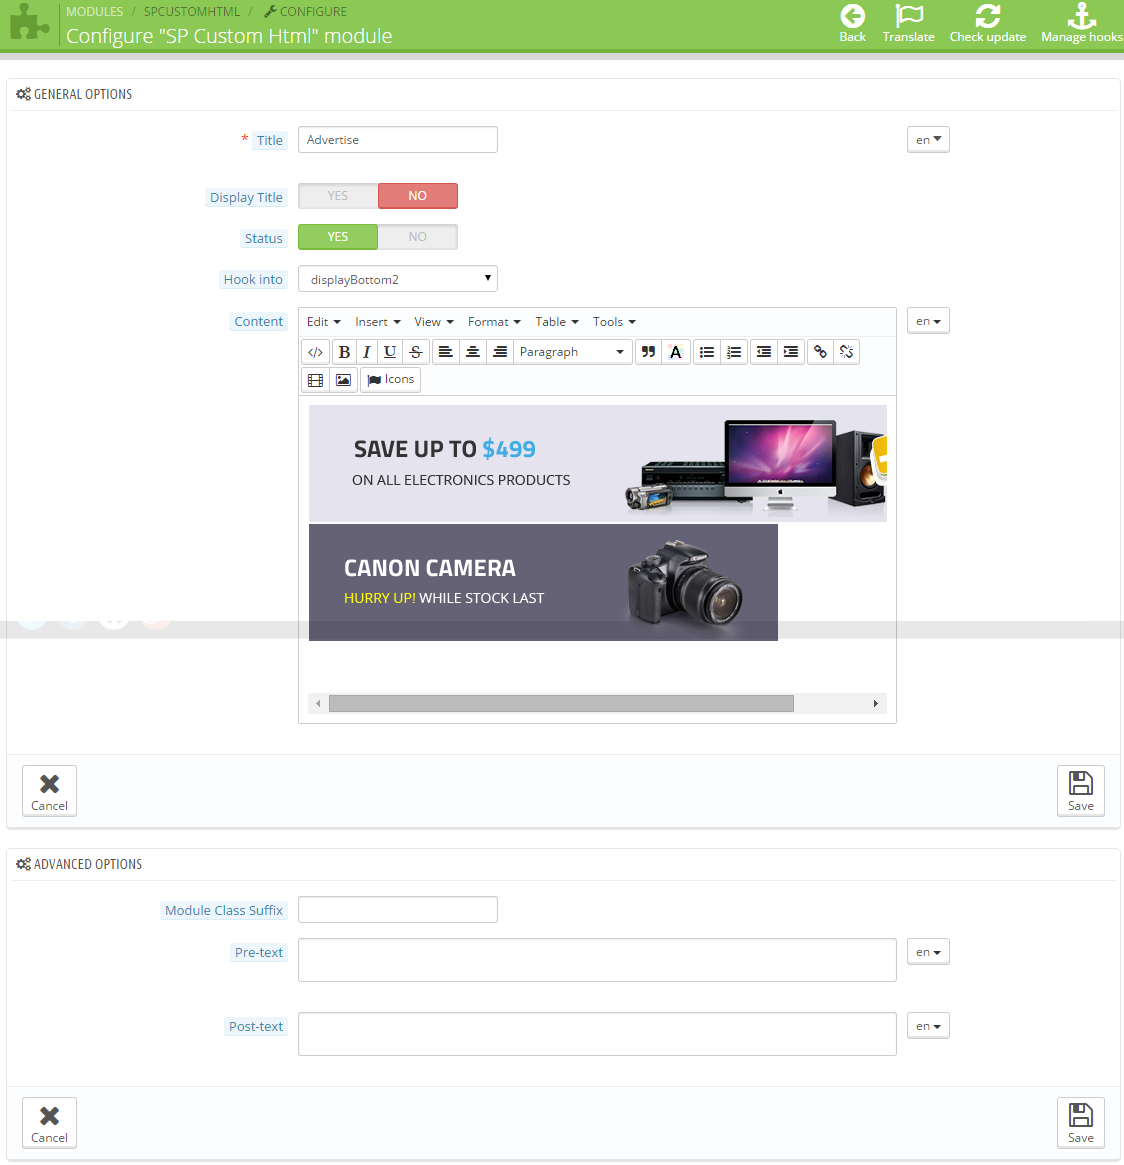
Task: Open the Paragraph format dropdown
Action: pos(572,352)
